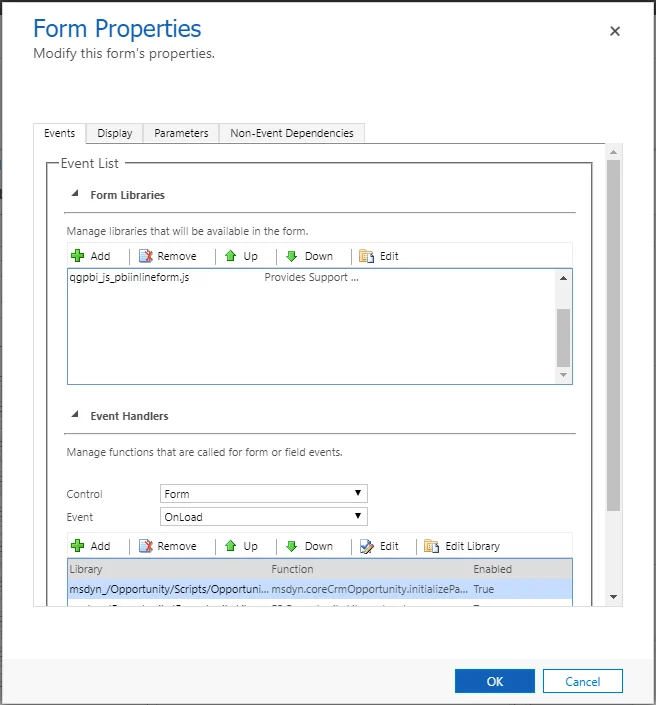Open the Control dropdown showing Form
The image size is (656, 705).
tap(263, 493)
